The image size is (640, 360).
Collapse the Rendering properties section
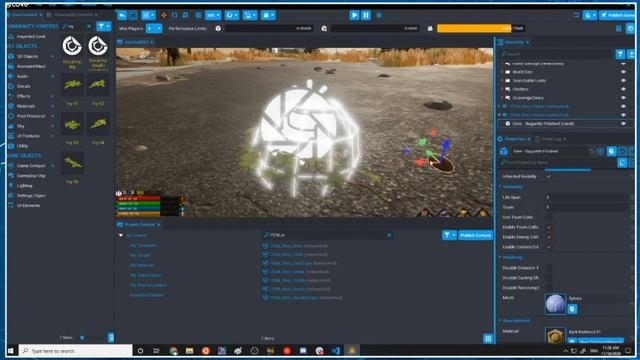click(500, 258)
